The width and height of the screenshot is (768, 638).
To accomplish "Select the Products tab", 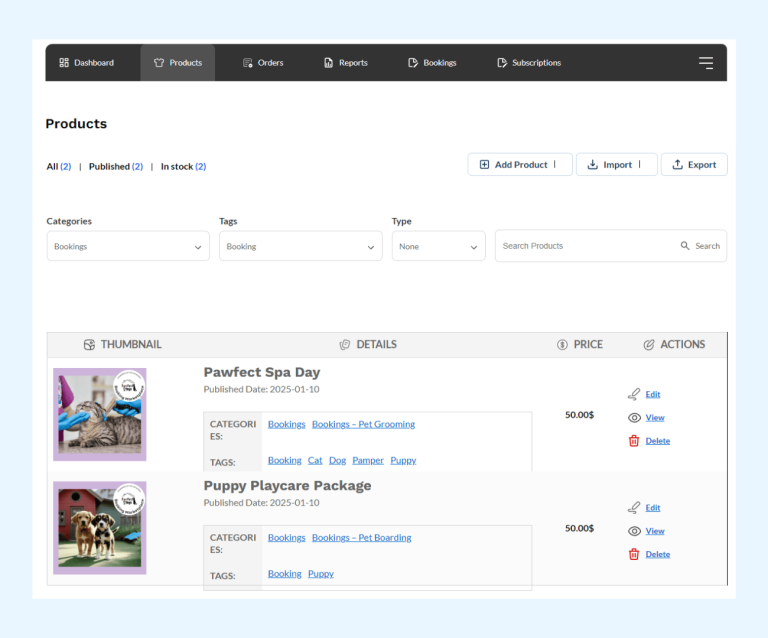I will click(x=178, y=63).
